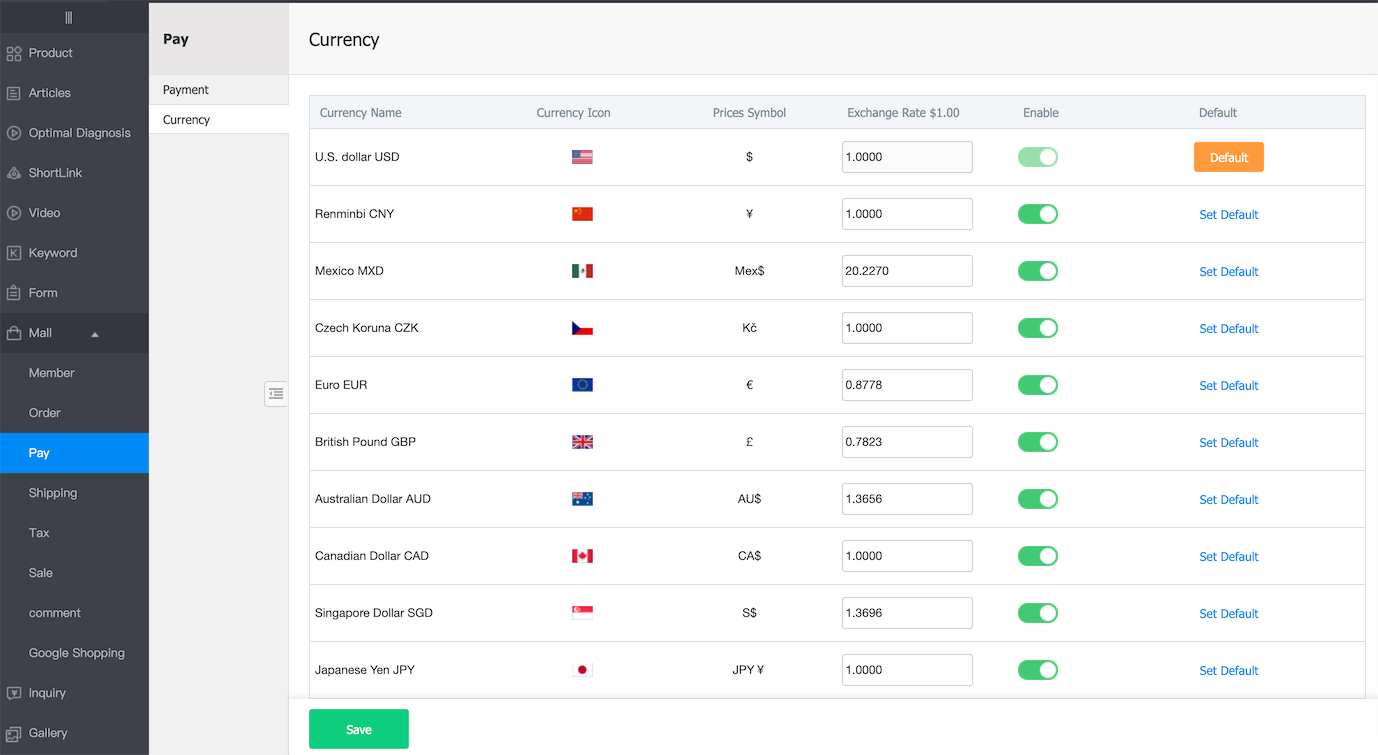Open ShortLink via its sidebar icon
1378x755 pixels.
(x=14, y=173)
